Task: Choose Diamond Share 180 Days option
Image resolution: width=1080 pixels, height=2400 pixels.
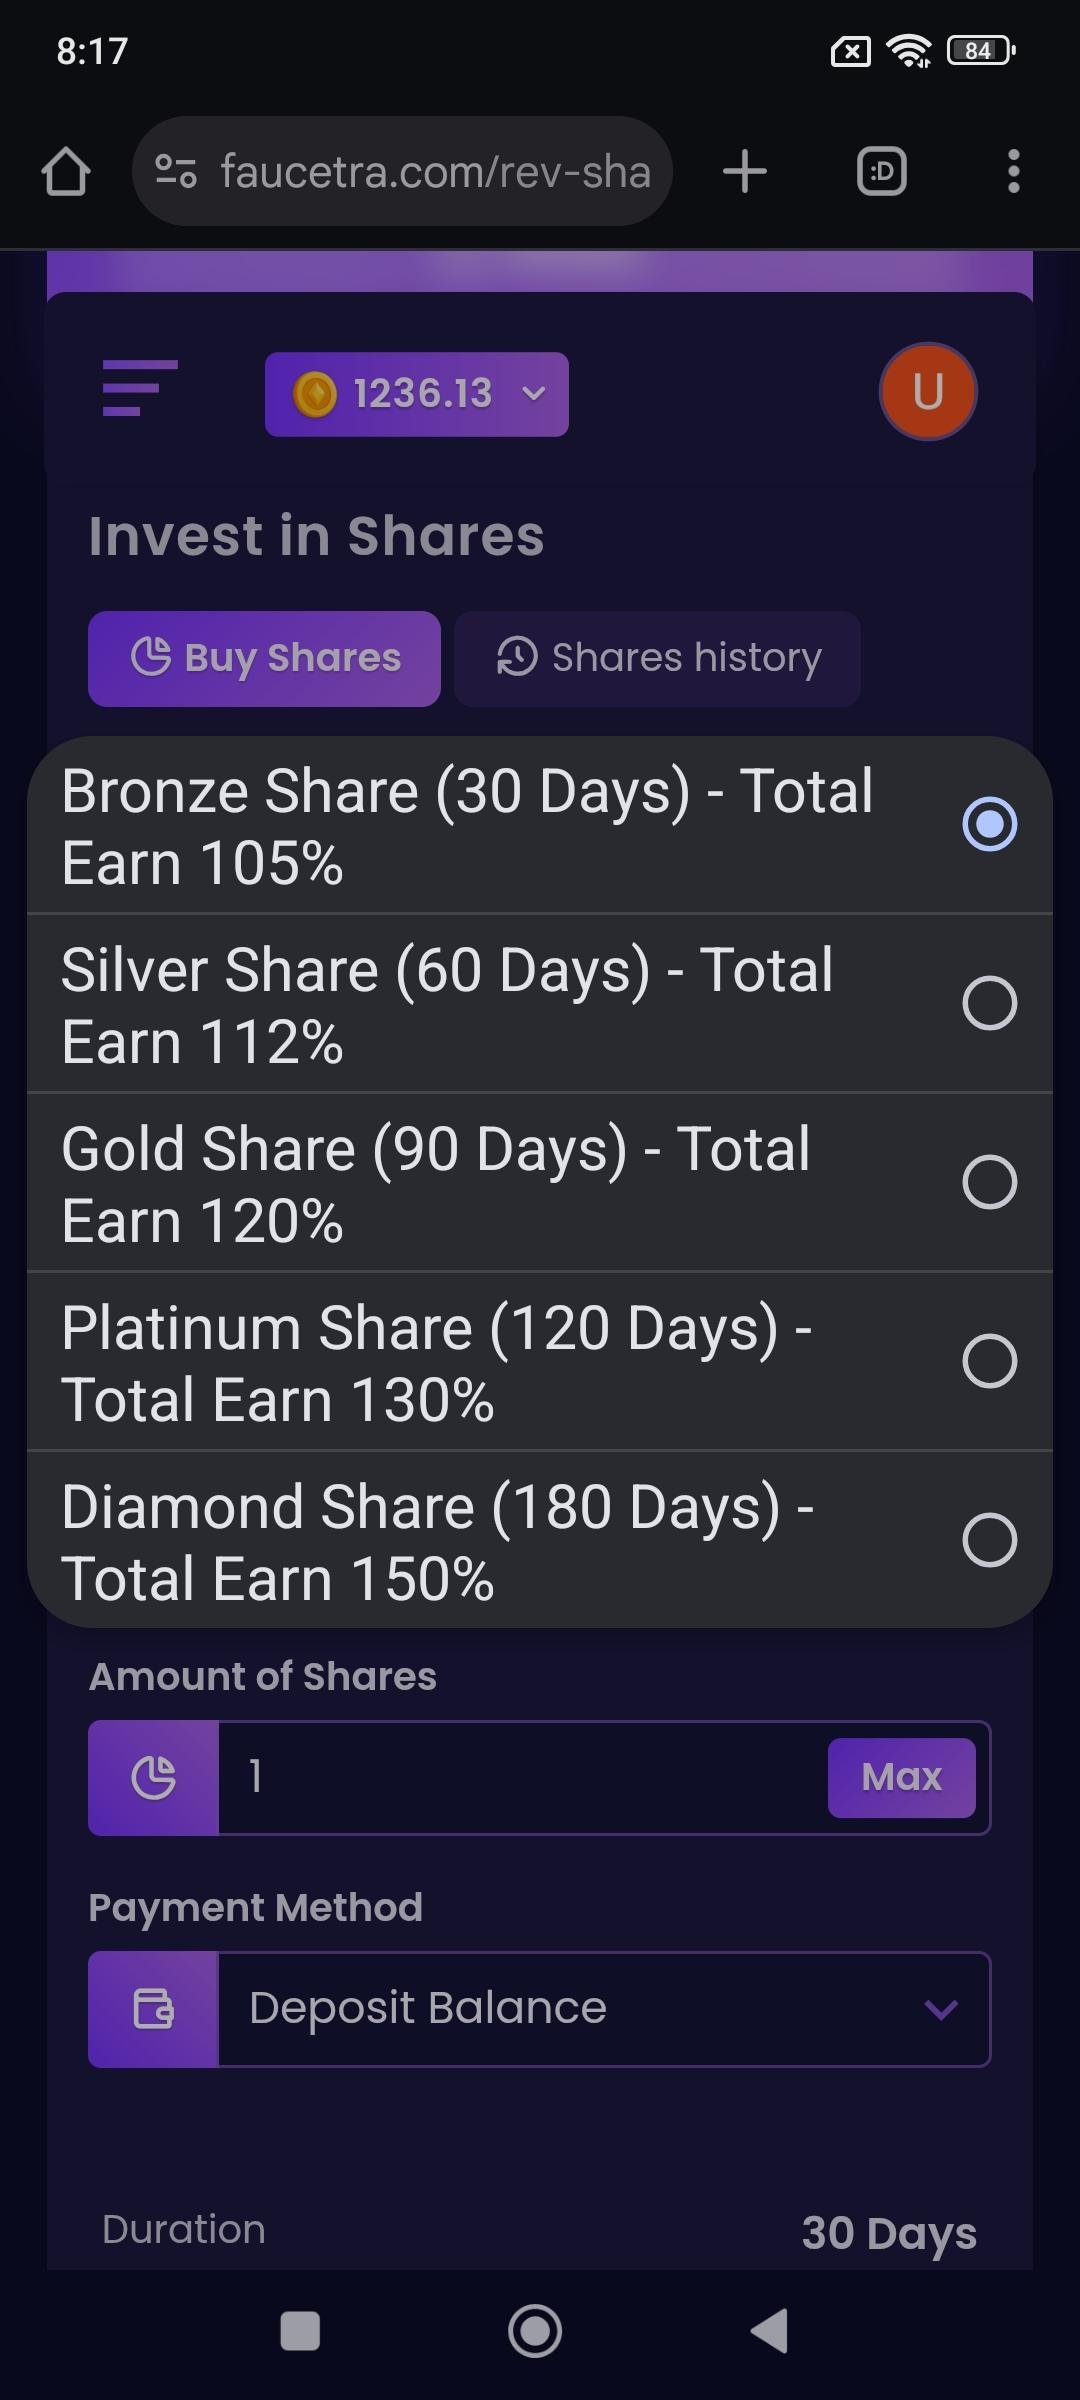Action: [540, 1541]
